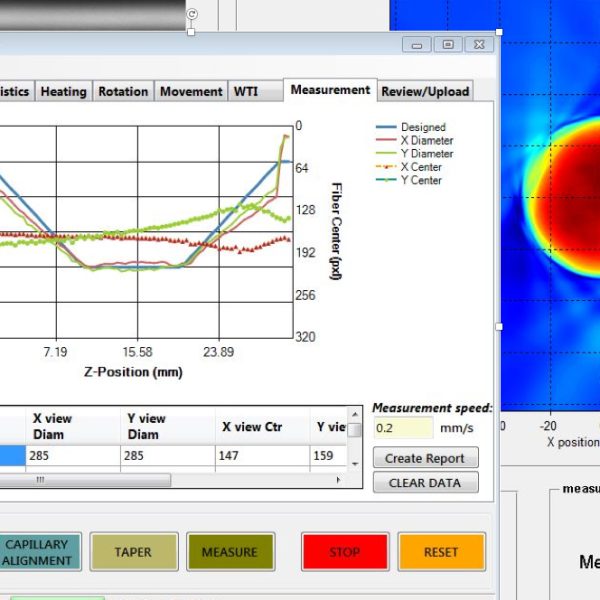This screenshot has width=600, height=600.
Task: Hit the red STOP button
Action: click(x=345, y=552)
